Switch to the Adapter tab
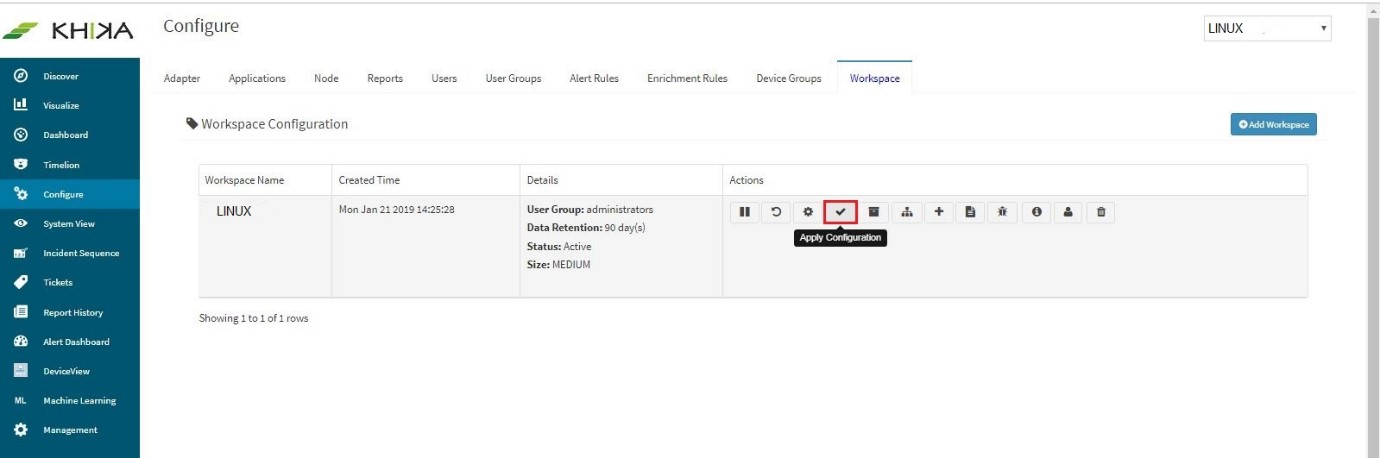The image size is (1380, 458). (182, 79)
